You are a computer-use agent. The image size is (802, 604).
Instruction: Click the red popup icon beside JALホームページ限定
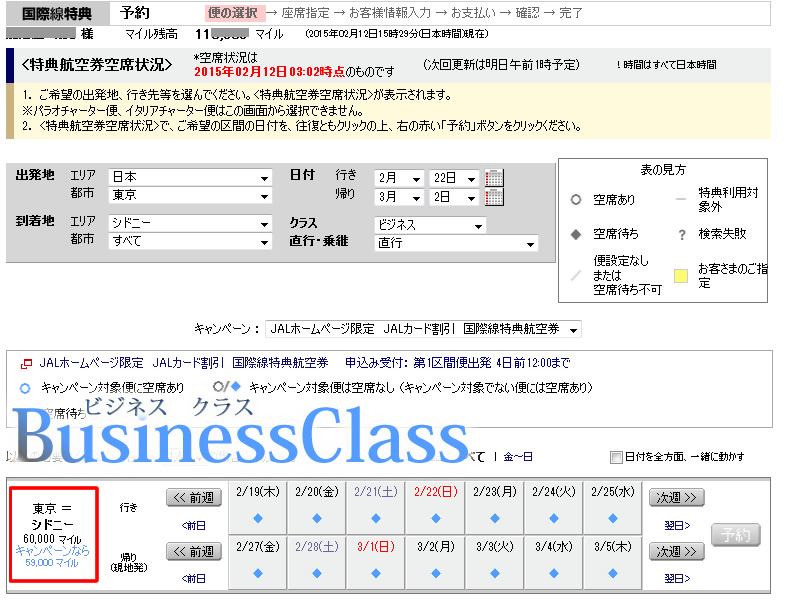point(26,364)
